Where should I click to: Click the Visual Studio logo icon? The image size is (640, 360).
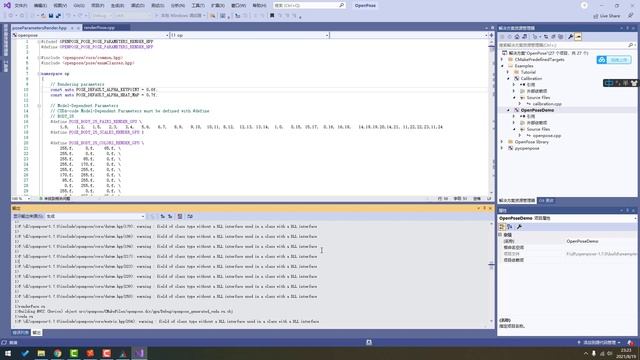(7, 5)
